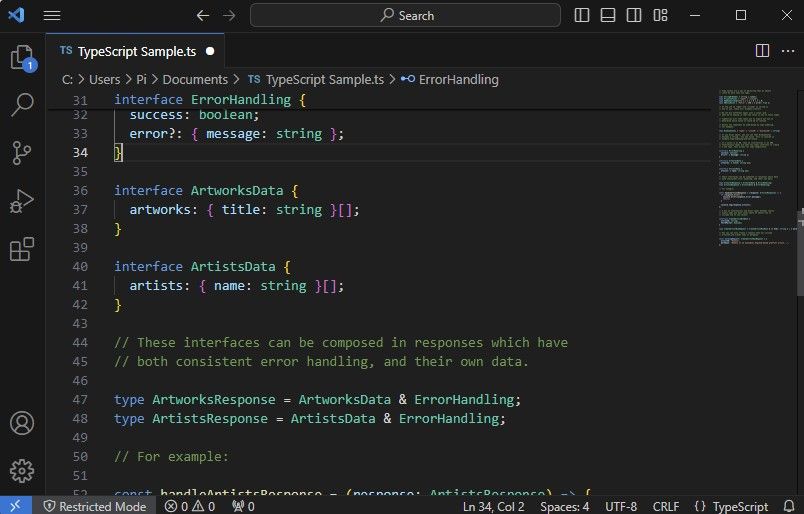Click the split editor right icon
This screenshot has width=804, height=514.
coord(762,50)
